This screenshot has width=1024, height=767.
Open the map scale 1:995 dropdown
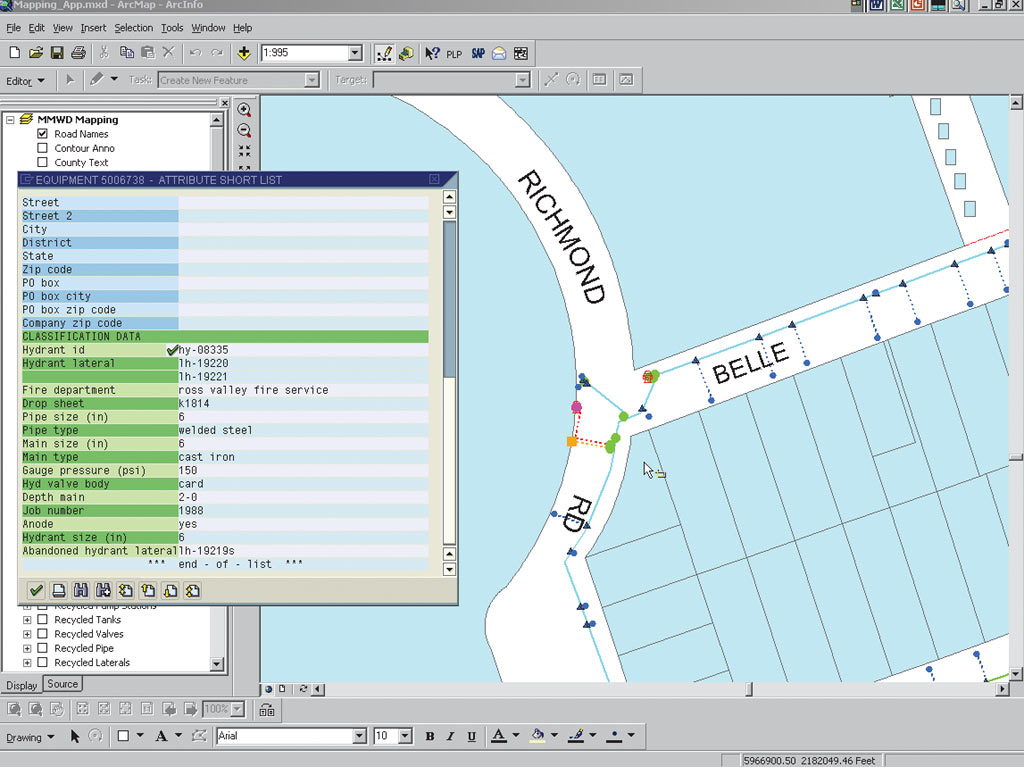[x=355, y=53]
